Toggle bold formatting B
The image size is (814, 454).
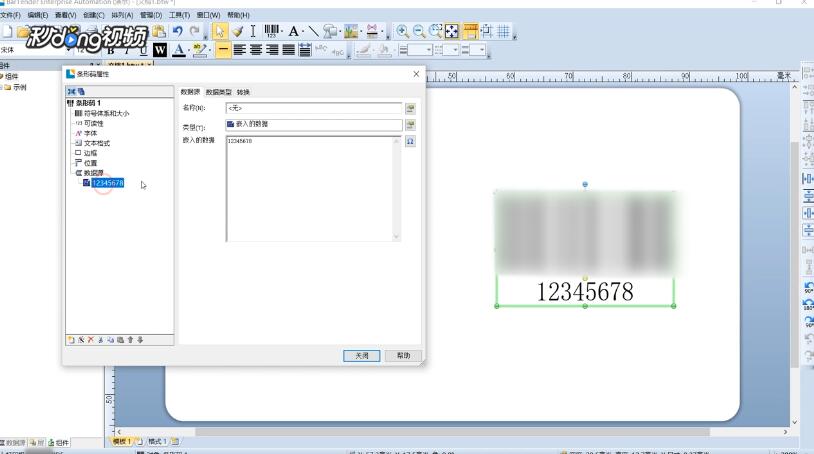tap(111, 50)
